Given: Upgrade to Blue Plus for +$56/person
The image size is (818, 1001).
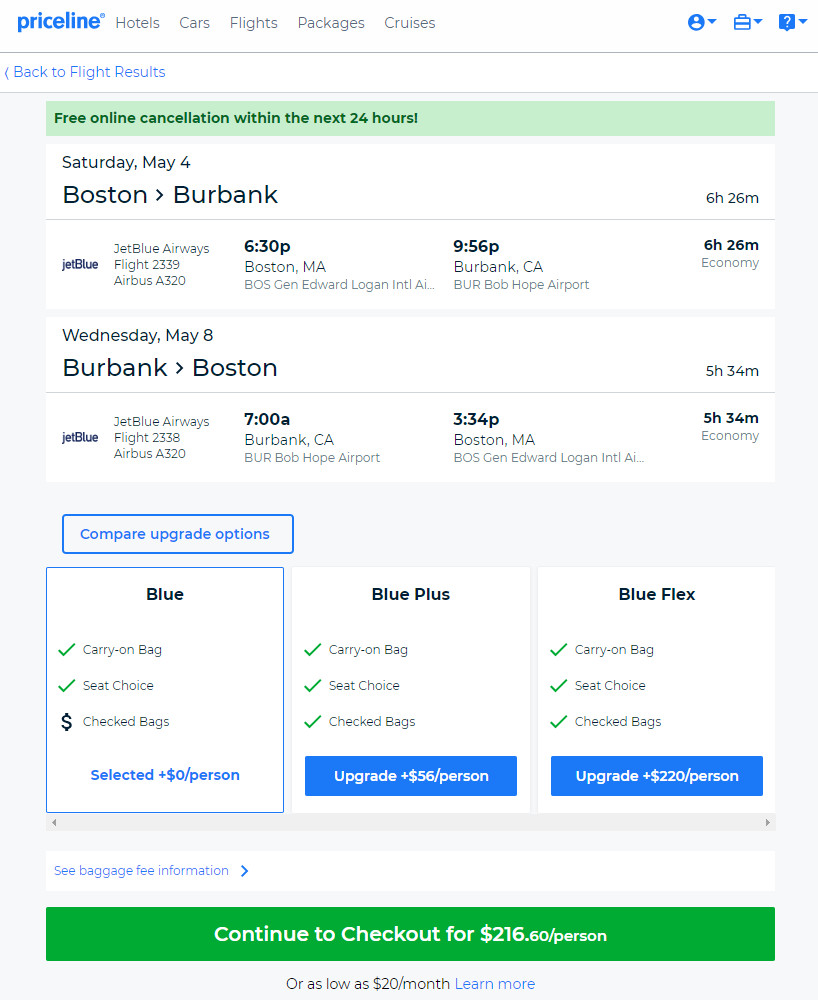Looking at the screenshot, I should 411,776.
